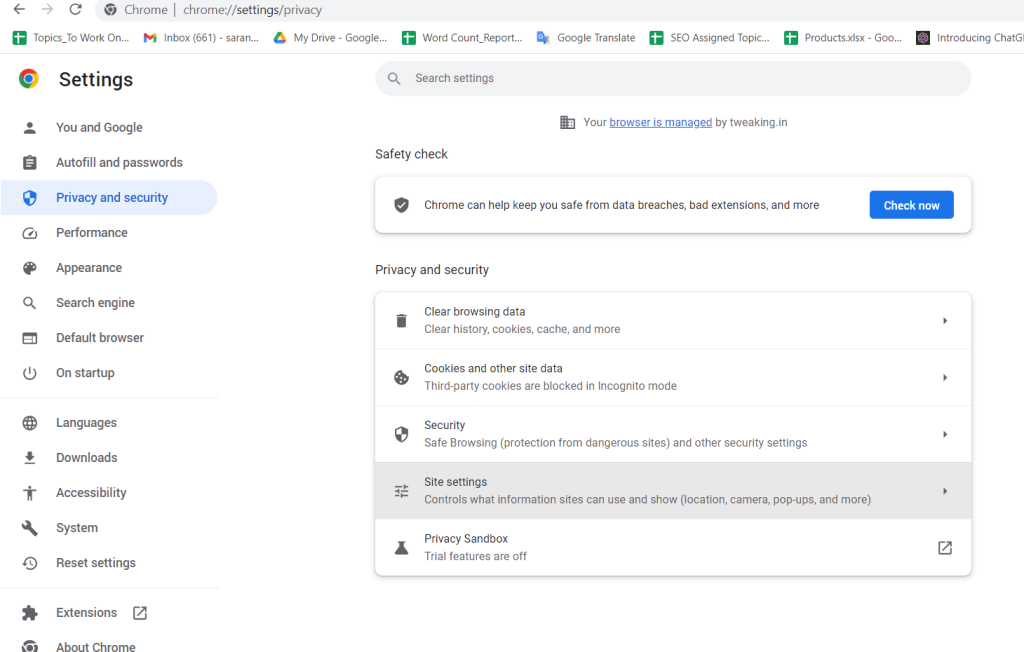Click the Safety check shield icon
The height and width of the screenshot is (652, 1024).
coord(402,205)
